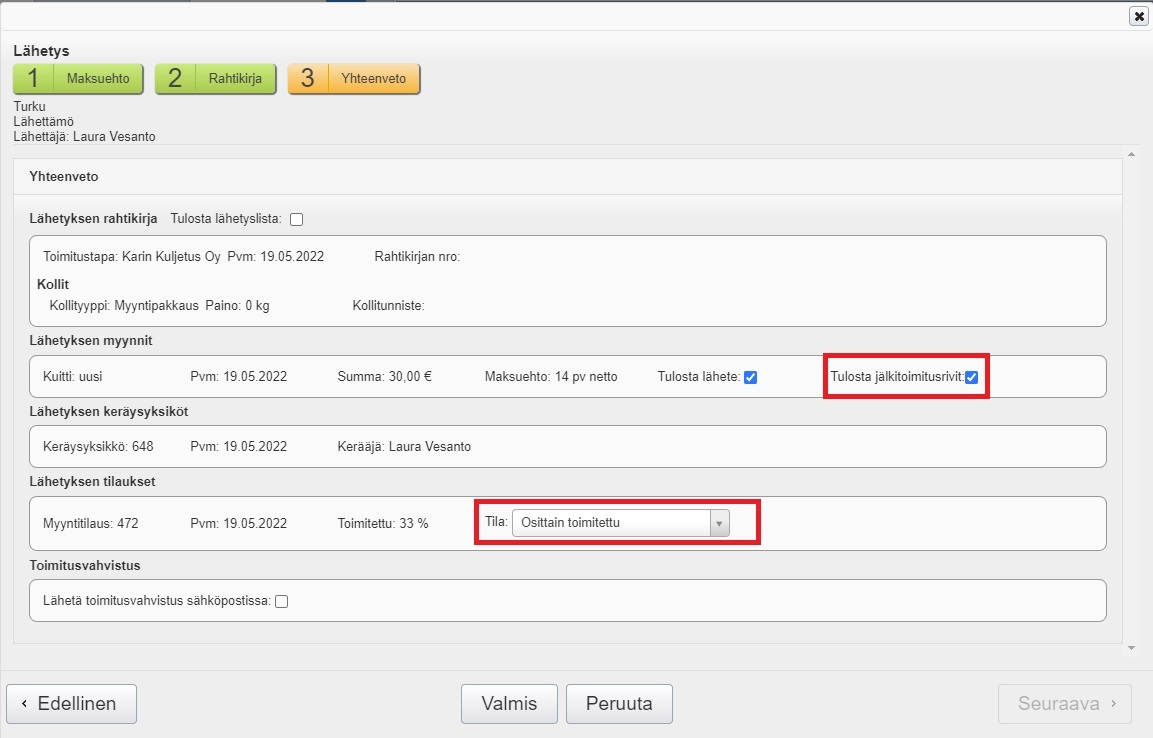Tick Lähetä toimitusvahvistus sähköpostissa checkbox
This screenshot has width=1153, height=738.
(282, 601)
